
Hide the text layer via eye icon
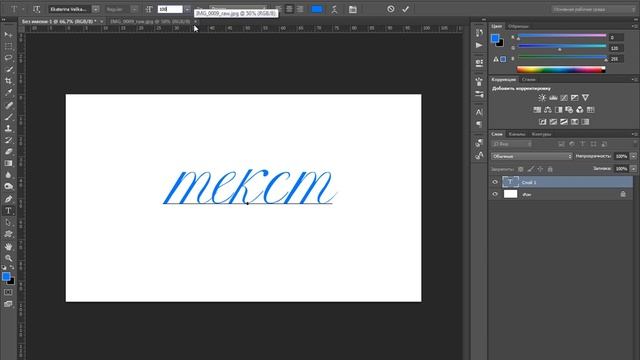point(495,182)
